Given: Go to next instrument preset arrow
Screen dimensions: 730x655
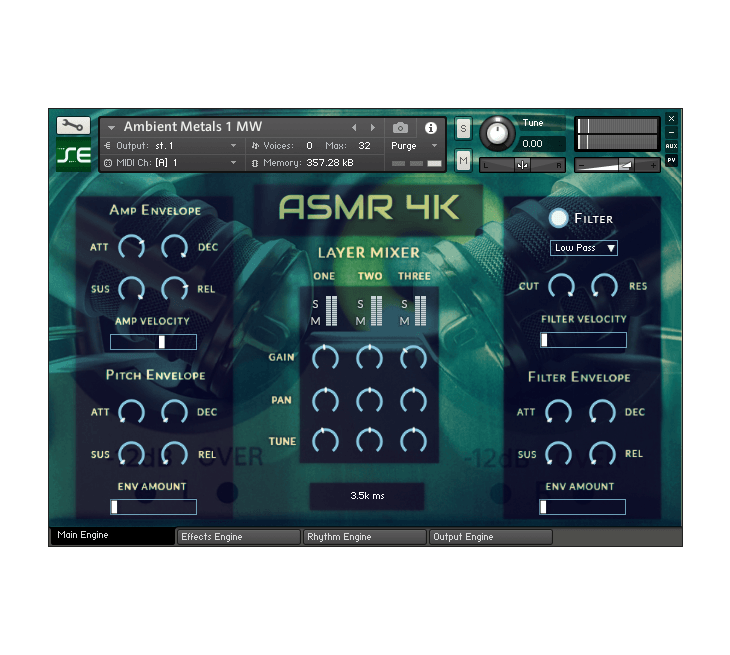Looking at the screenshot, I should pyautogui.click(x=372, y=127).
